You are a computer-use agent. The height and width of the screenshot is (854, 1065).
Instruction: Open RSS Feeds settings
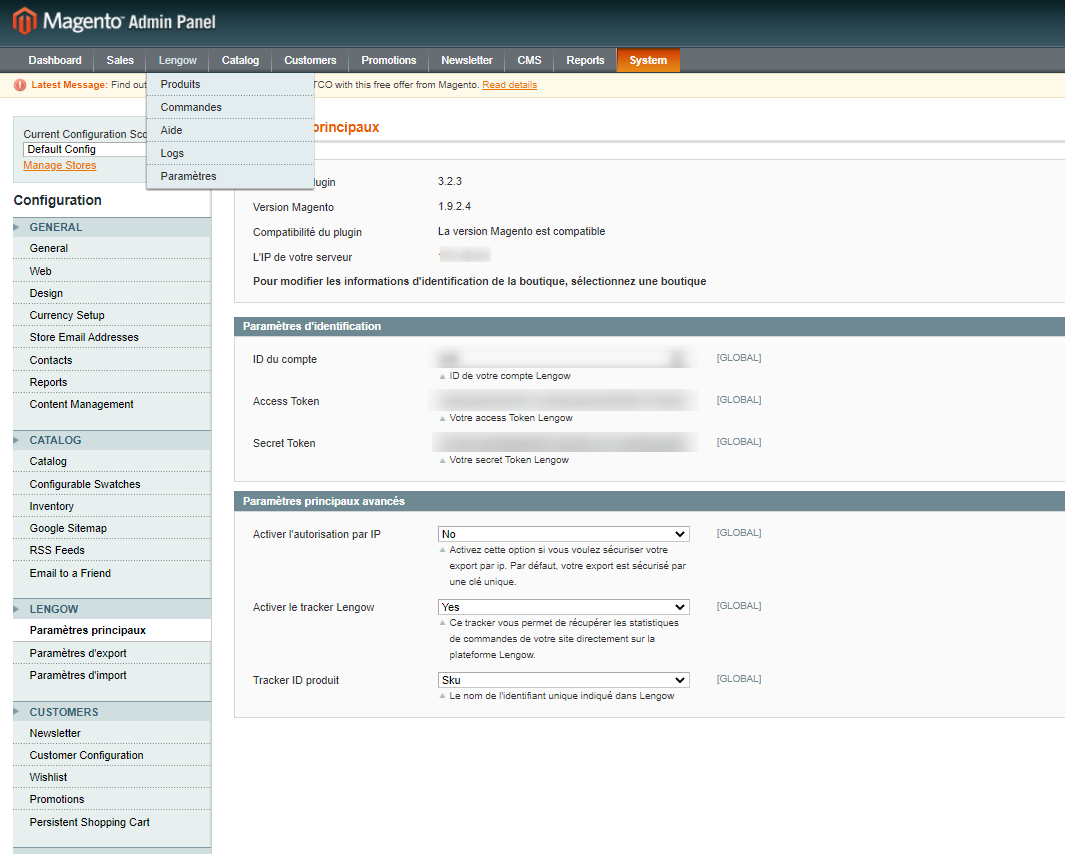pos(112,550)
